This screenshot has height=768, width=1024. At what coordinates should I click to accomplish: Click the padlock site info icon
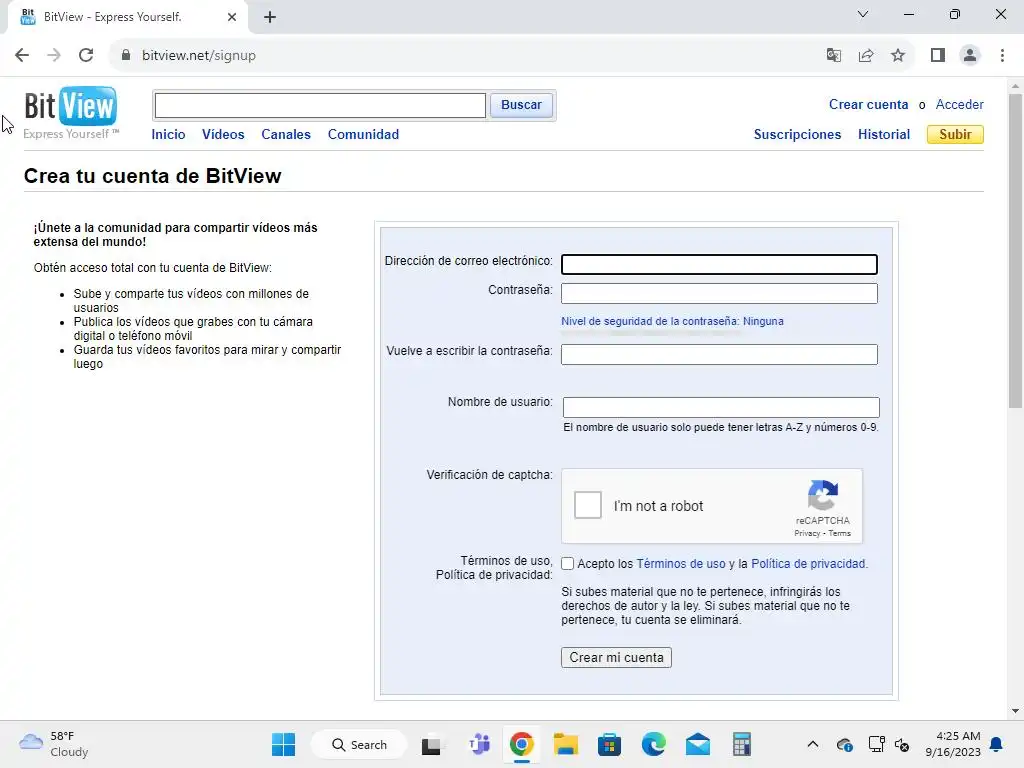pos(126,55)
